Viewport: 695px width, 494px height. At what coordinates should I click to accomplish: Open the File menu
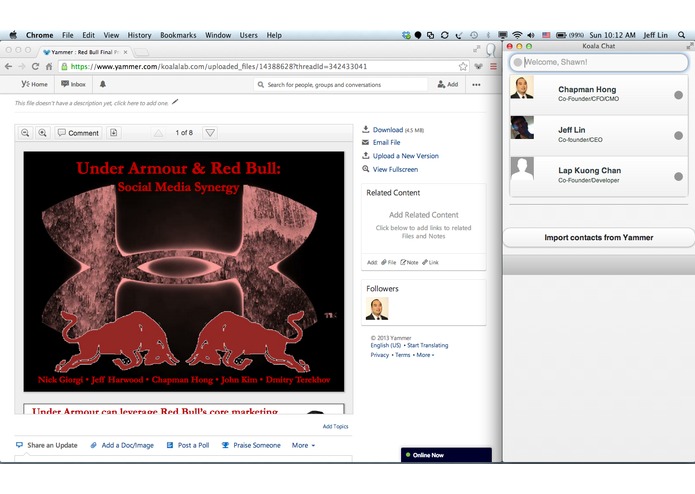click(x=67, y=35)
